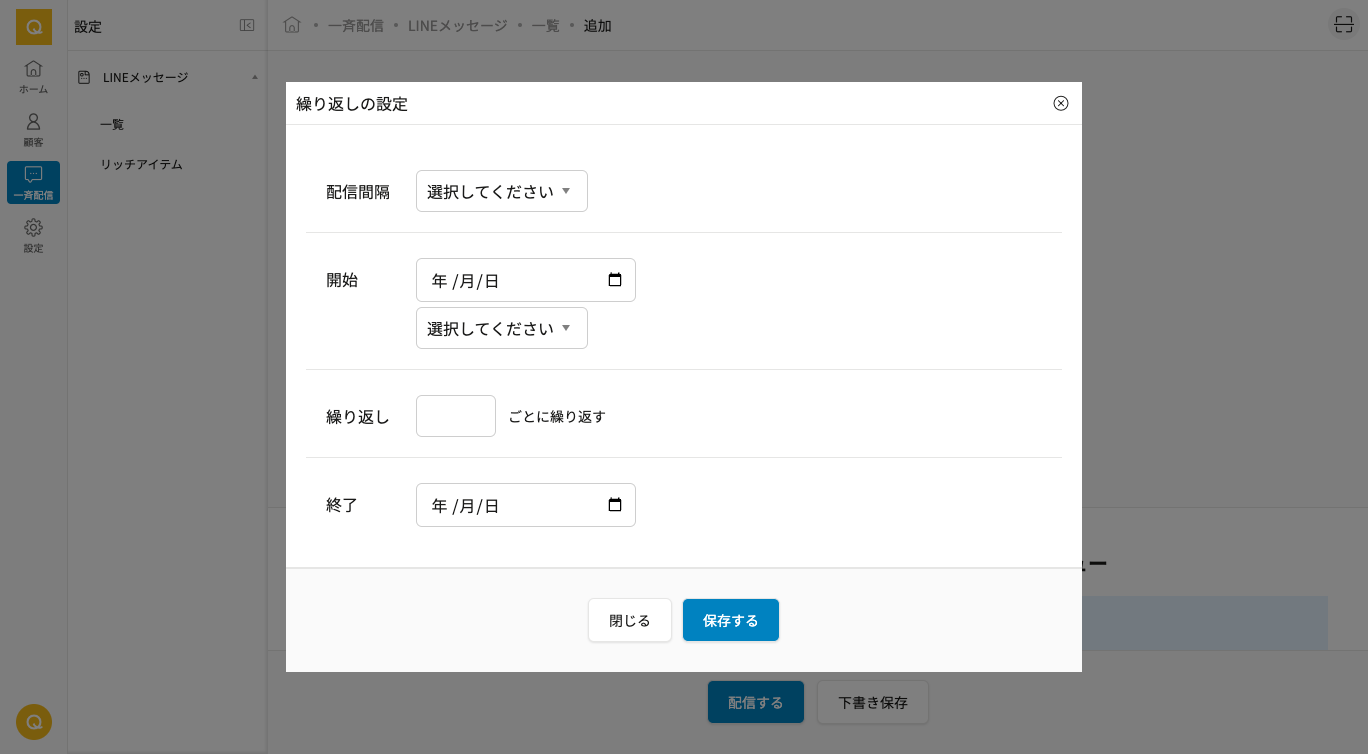
Task: Collapse the side panel with collapse icon
Action: point(247,26)
